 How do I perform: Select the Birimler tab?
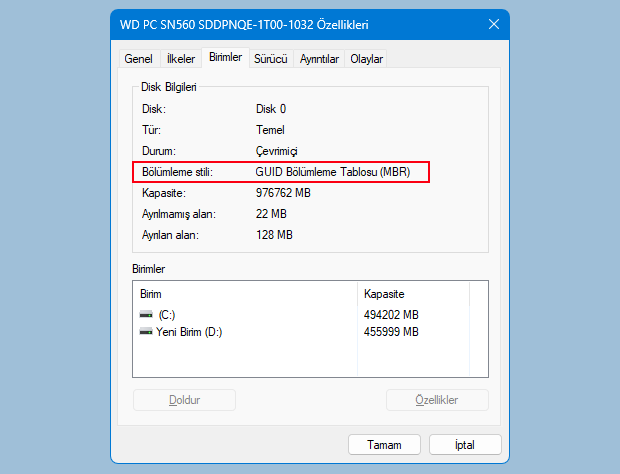point(225,57)
